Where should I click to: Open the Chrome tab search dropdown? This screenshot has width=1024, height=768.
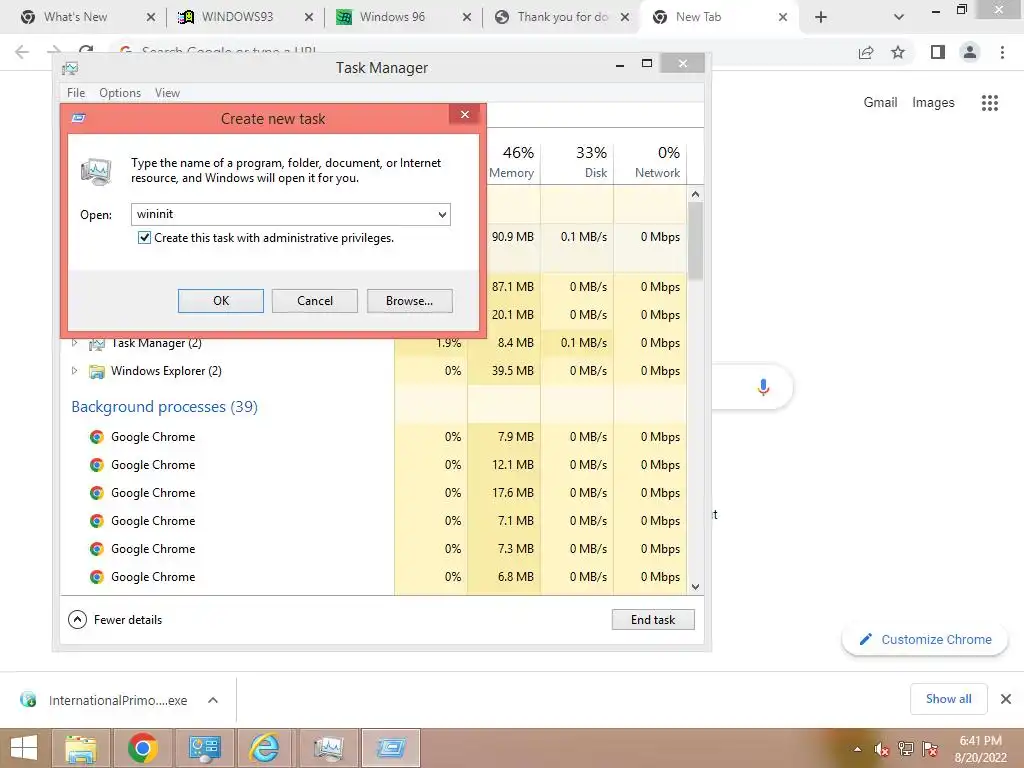pyautogui.click(x=899, y=17)
